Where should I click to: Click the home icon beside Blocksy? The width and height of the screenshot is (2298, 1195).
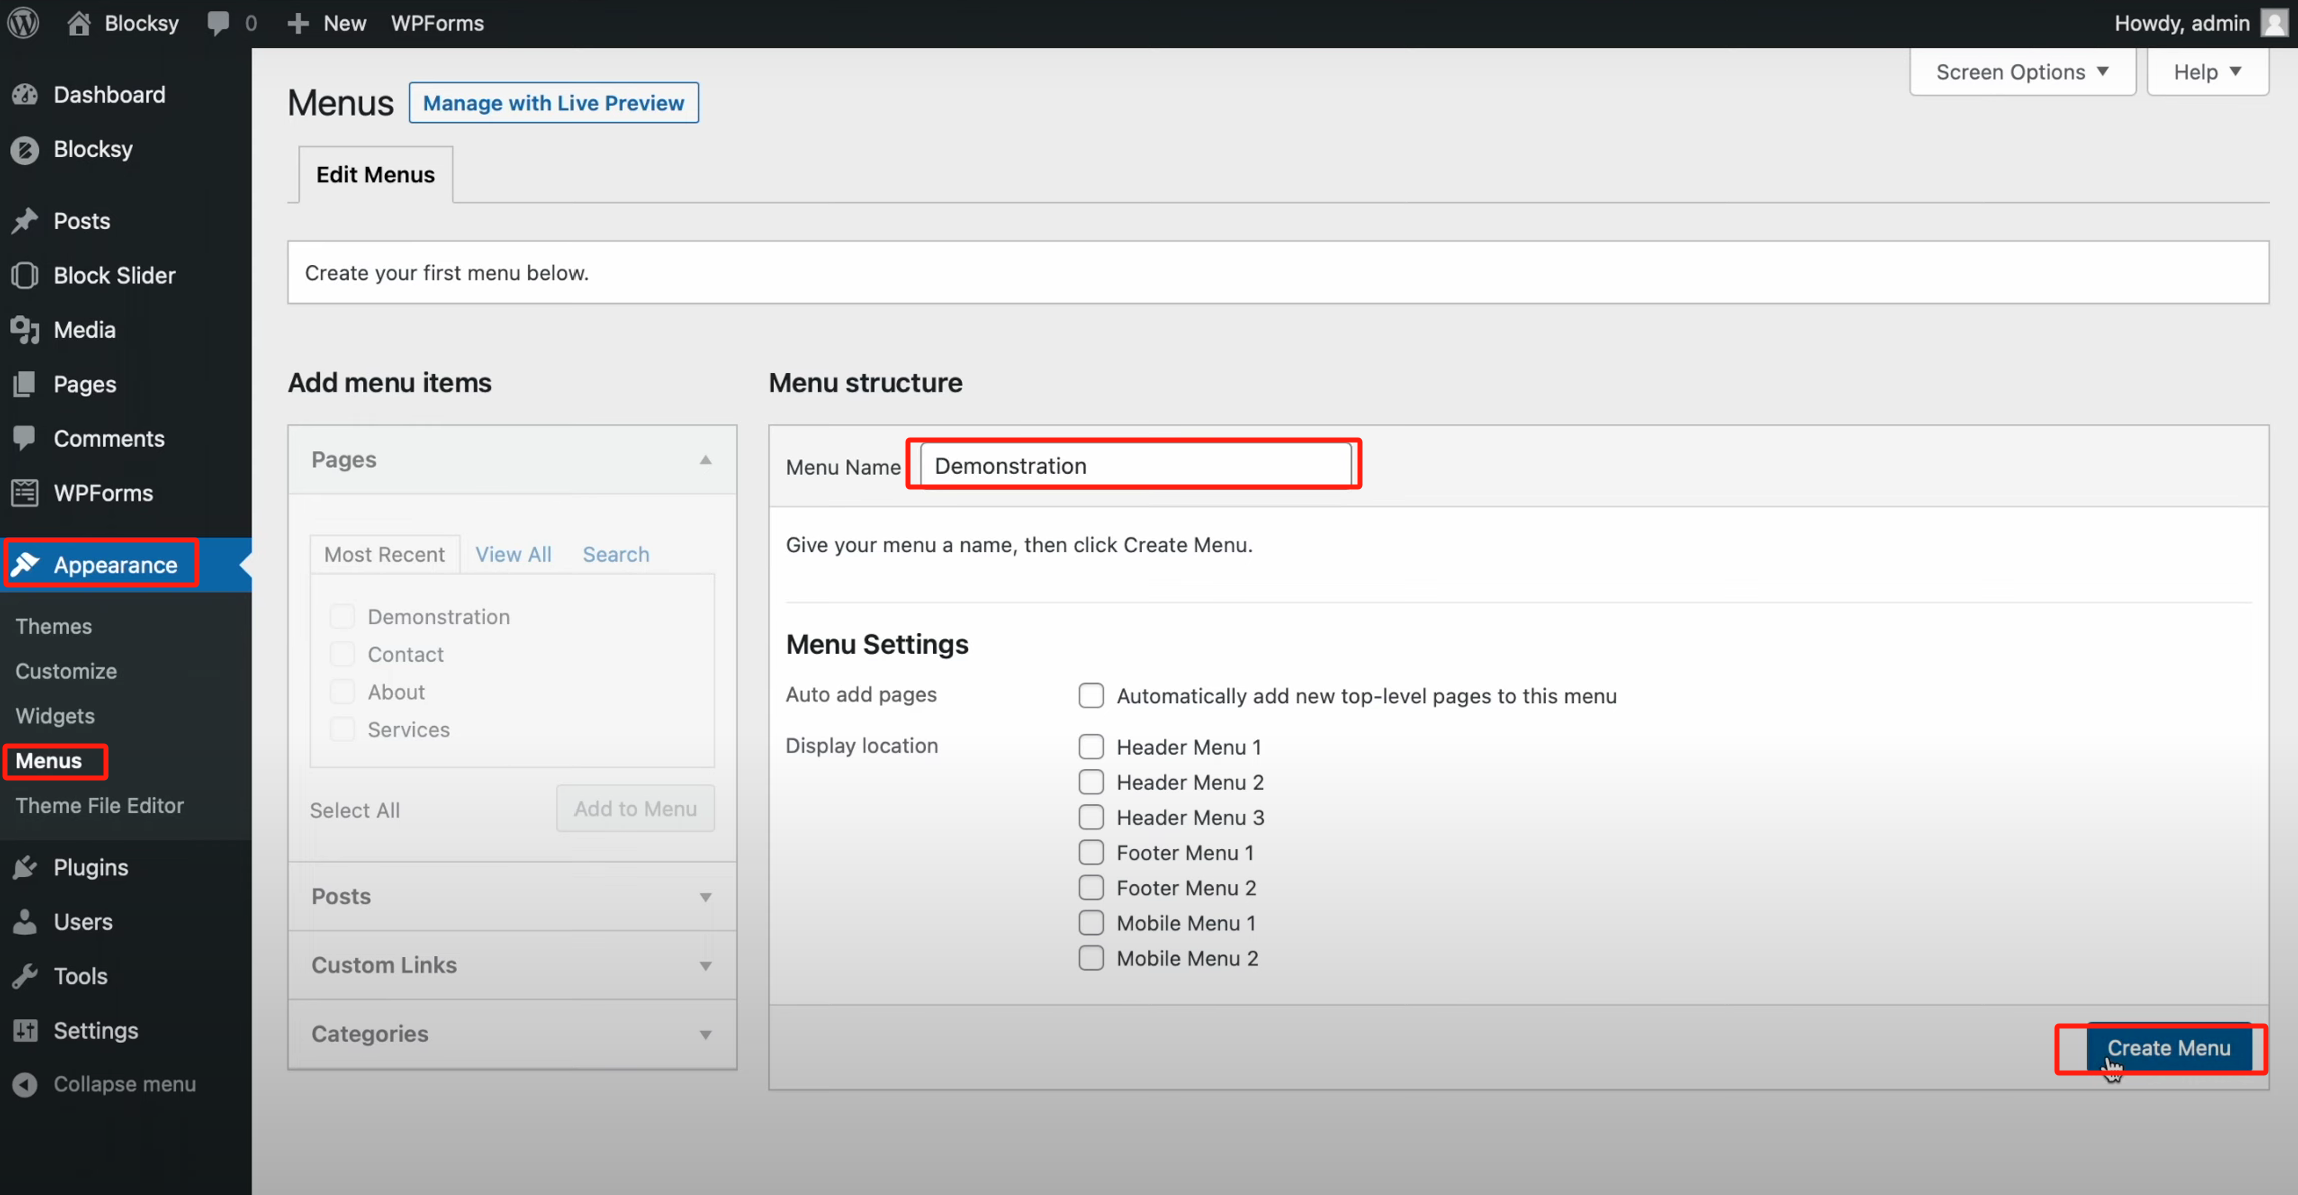(79, 23)
